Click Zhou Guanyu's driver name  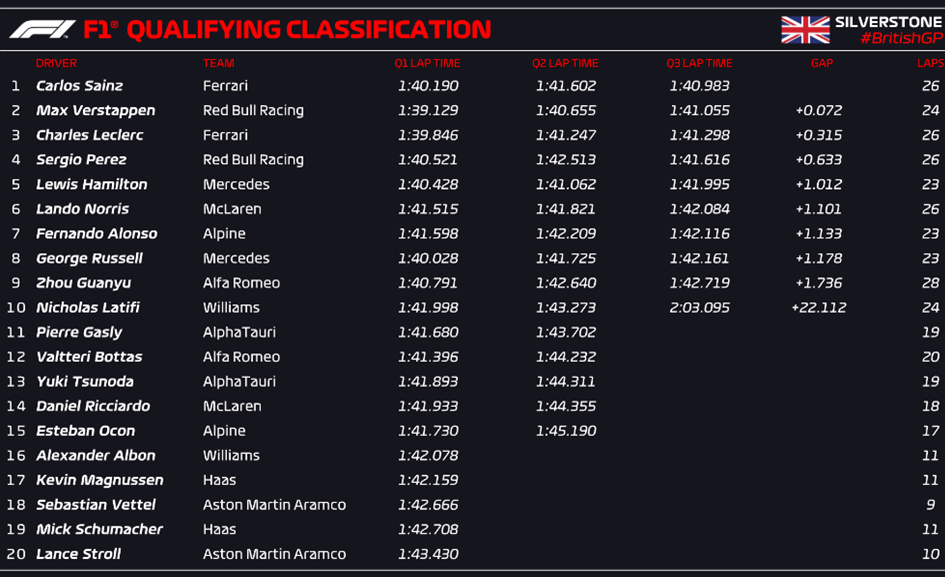pos(84,283)
